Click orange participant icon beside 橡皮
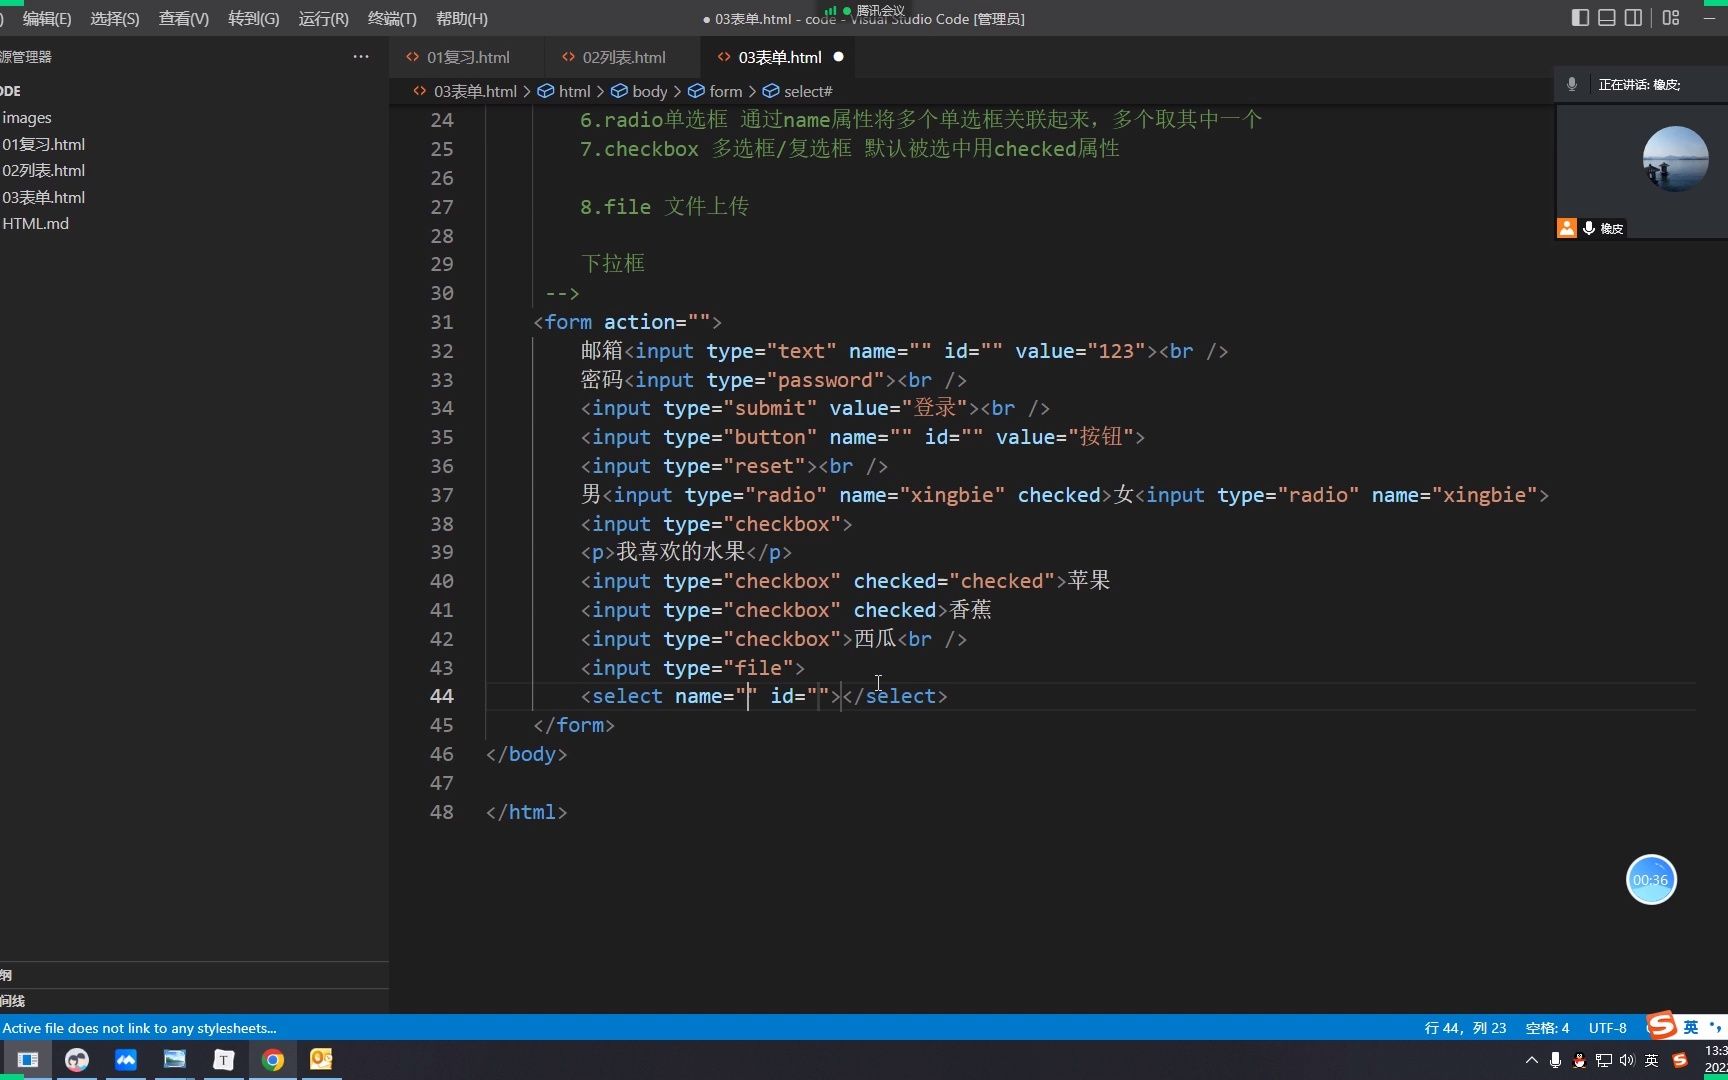 click(1567, 229)
